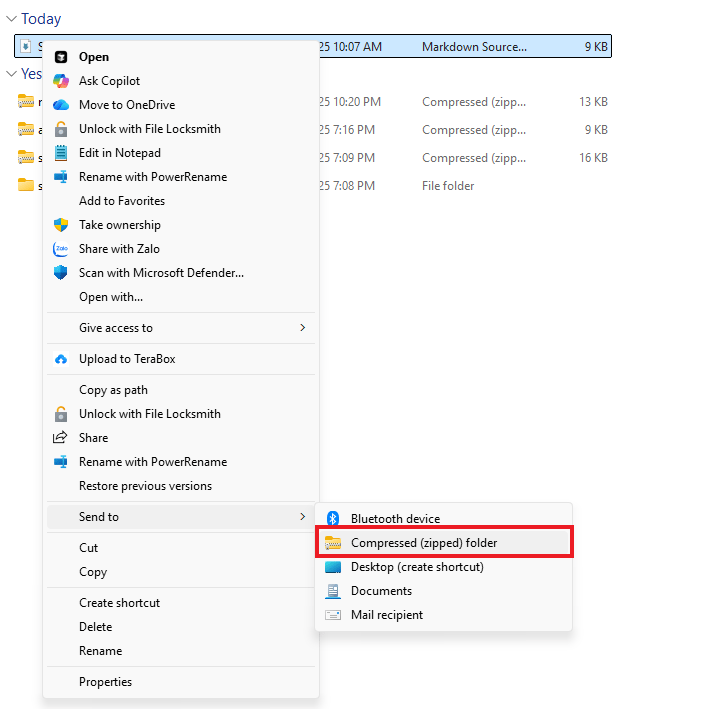Click the Documents icon in Send to submenu

click(x=333, y=591)
